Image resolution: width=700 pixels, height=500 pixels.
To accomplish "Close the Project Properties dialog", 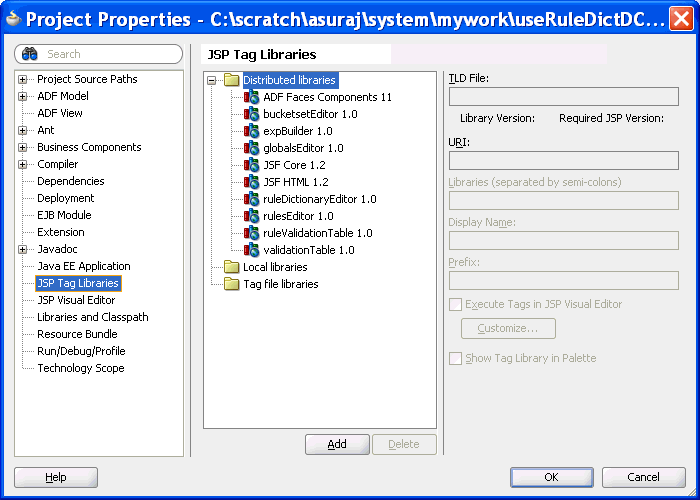I will [681, 19].
